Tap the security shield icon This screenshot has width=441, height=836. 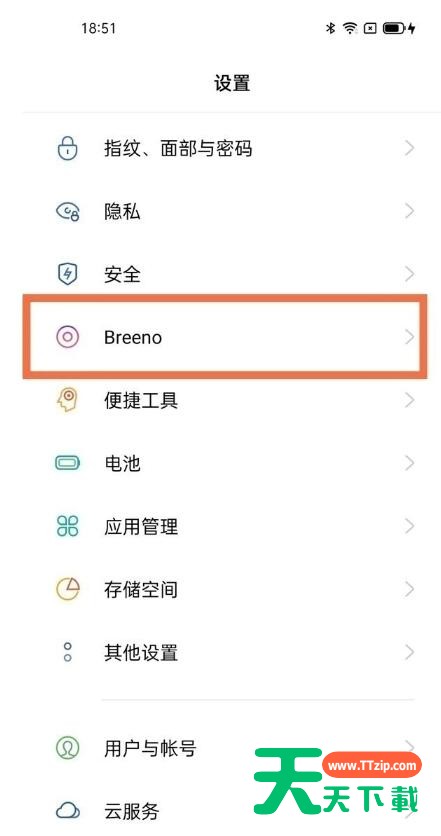67,274
